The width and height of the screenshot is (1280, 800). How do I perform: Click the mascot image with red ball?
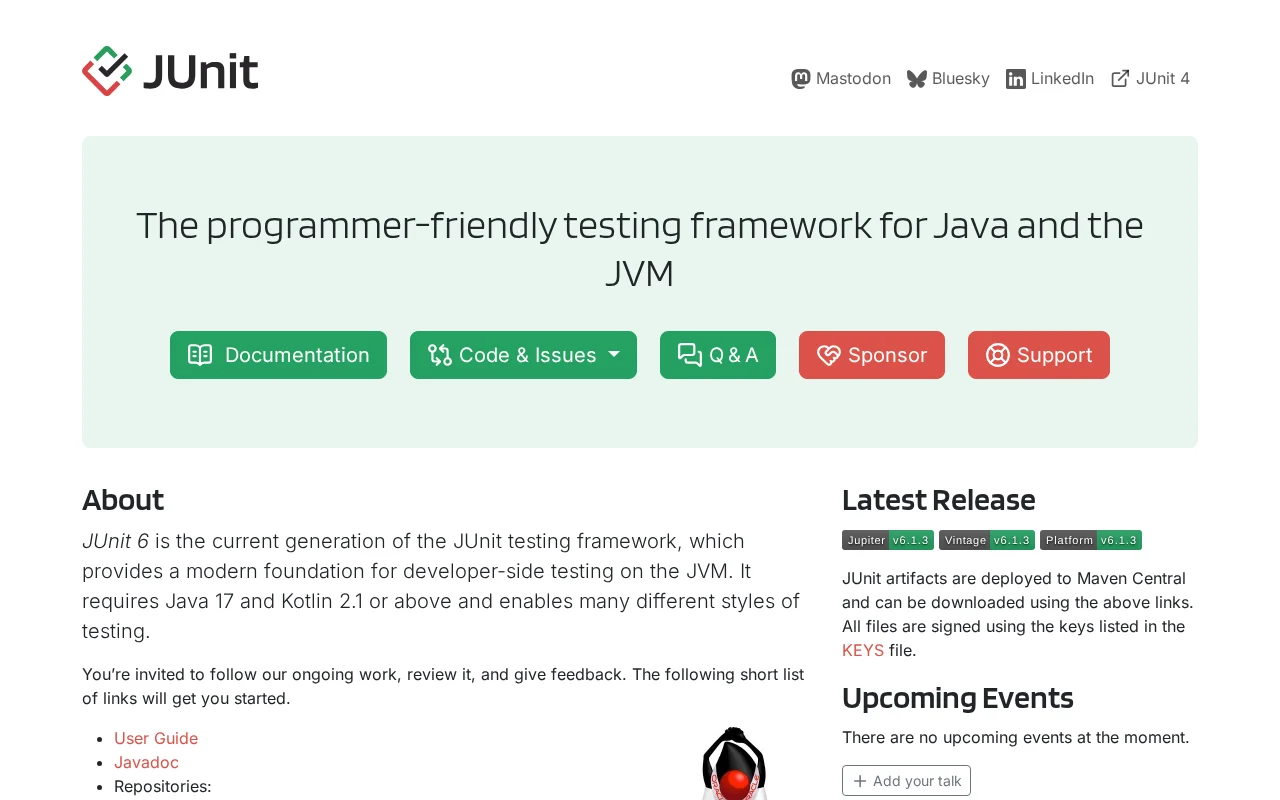735,763
